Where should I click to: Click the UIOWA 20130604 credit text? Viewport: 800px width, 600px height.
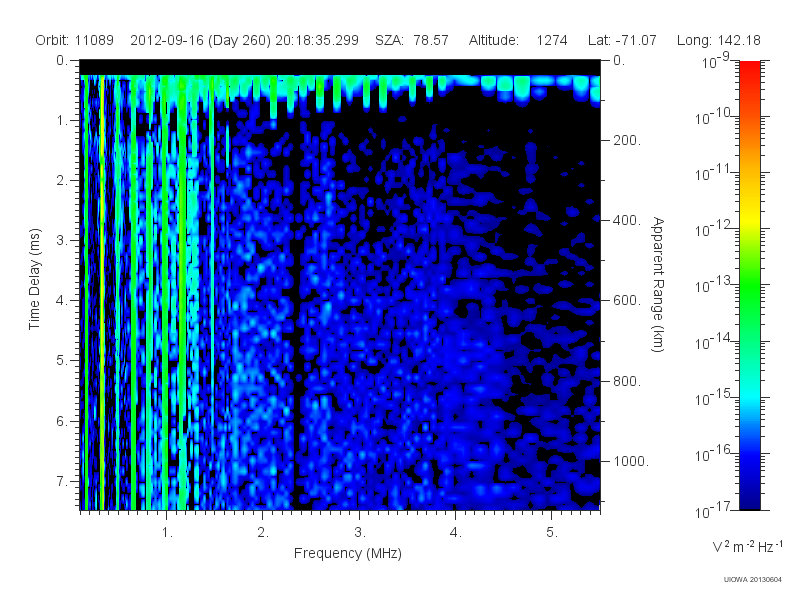(753, 580)
